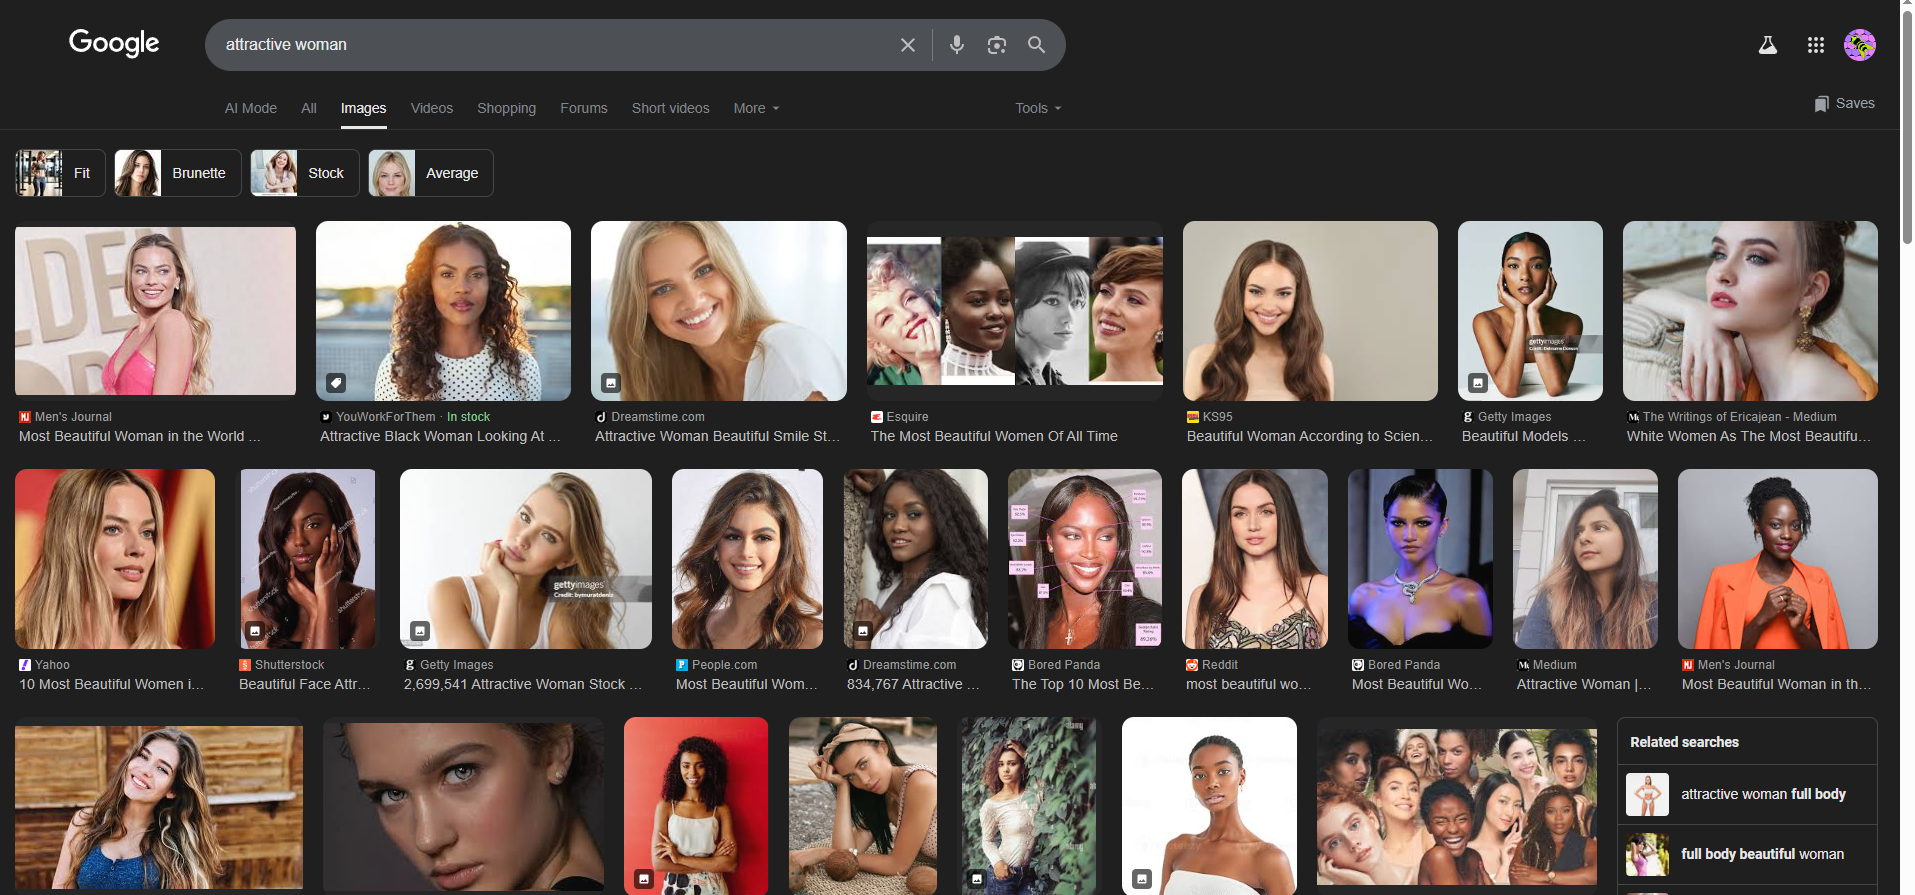The width and height of the screenshot is (1915, 895).
Task: Click 'Related searches' heading text
Action: 1684,742
